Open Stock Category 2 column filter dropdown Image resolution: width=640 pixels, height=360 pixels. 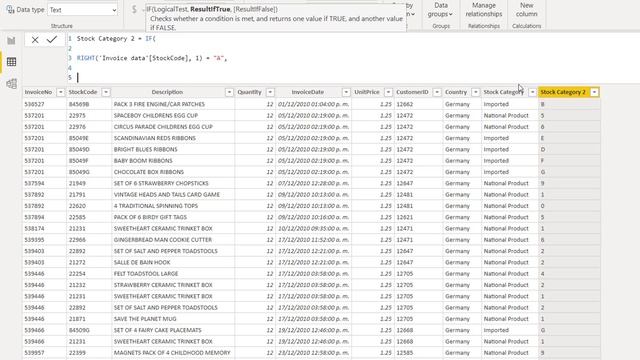594,92
